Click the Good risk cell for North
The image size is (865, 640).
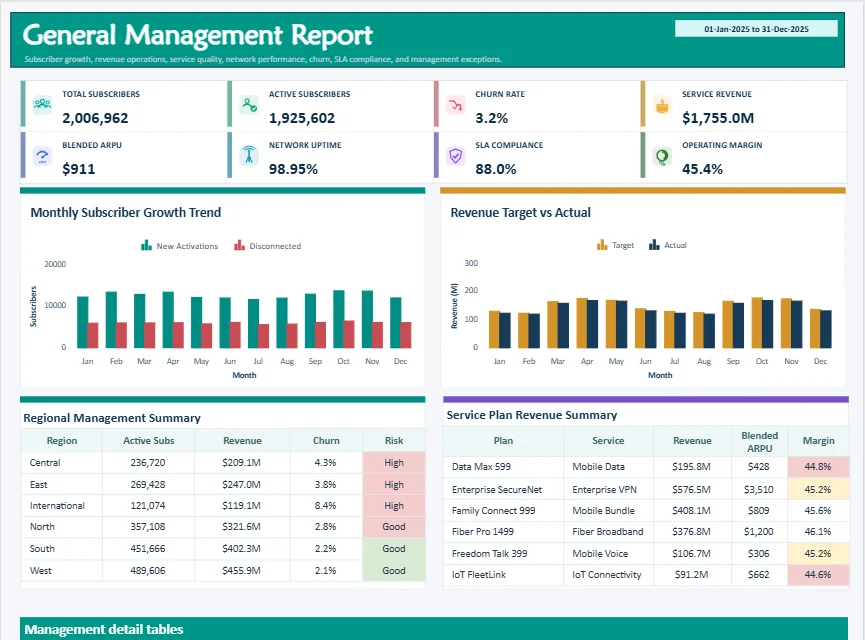(394, 526)
